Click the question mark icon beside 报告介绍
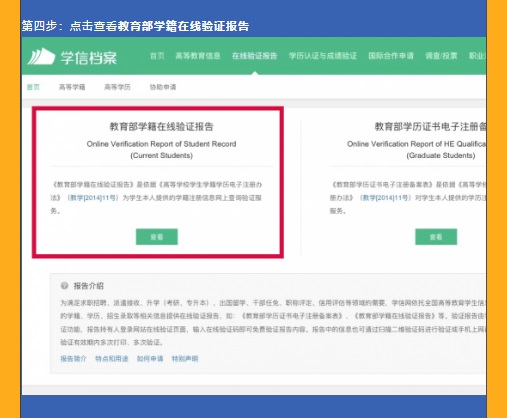 click(64, 286)
